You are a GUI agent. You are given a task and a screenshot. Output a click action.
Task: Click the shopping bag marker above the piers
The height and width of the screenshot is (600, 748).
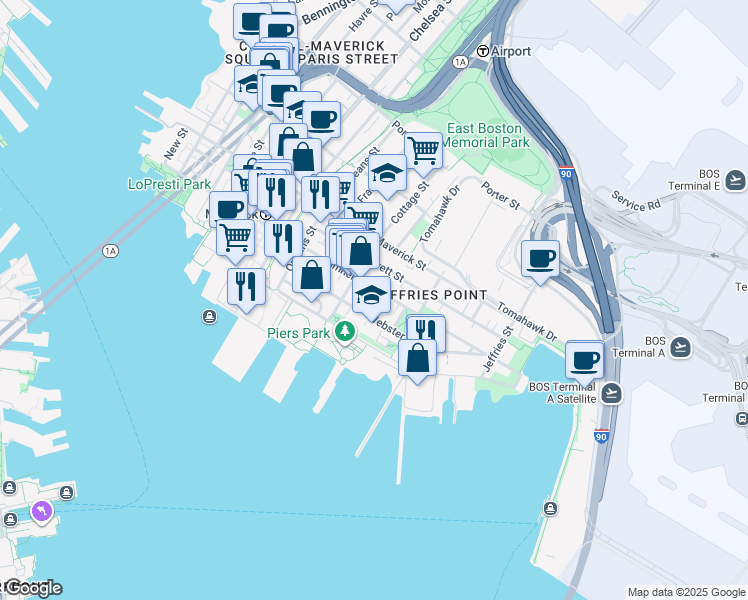[417, 362]
